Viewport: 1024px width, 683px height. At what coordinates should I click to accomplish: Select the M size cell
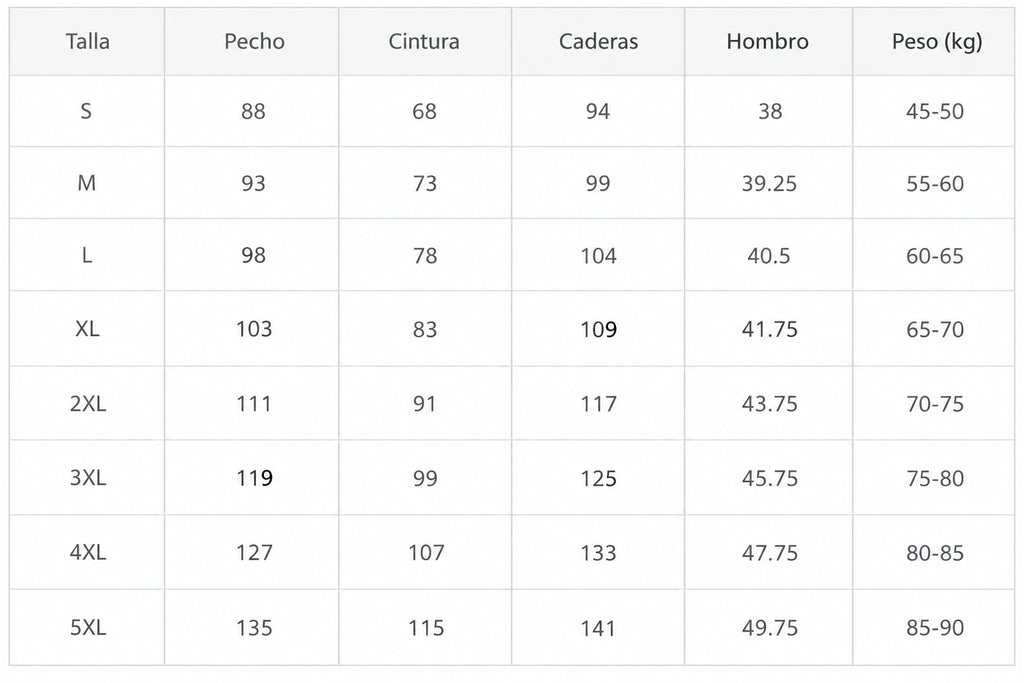(x=87, y=183)
